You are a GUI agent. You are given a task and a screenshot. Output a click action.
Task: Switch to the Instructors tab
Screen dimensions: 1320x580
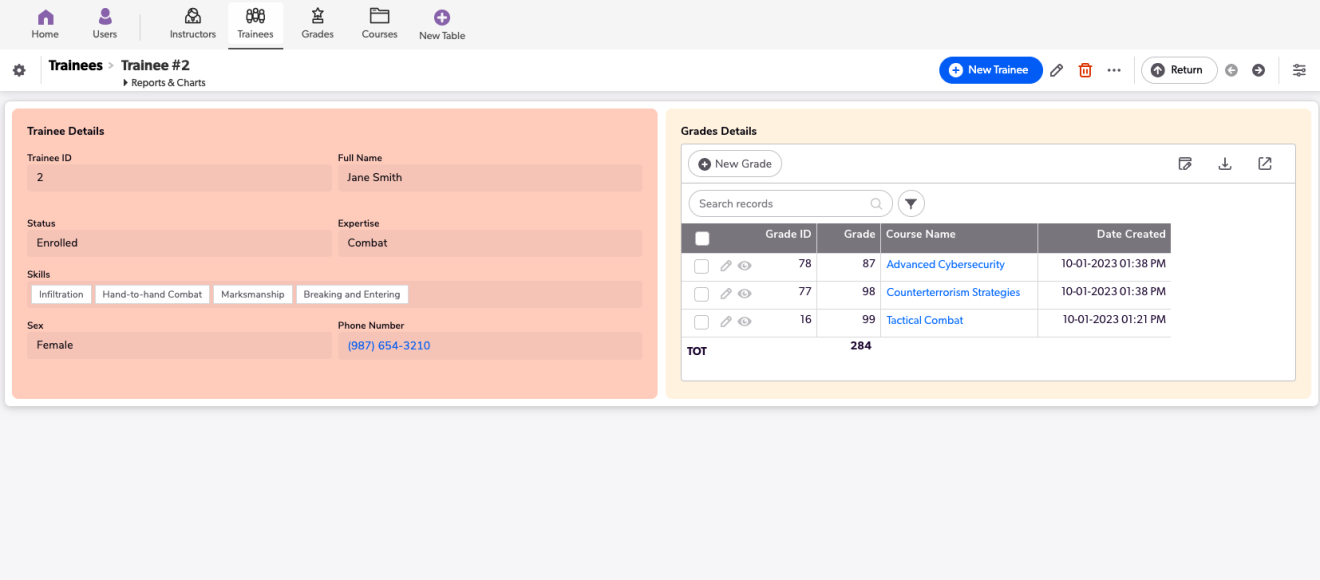point(193,24)
